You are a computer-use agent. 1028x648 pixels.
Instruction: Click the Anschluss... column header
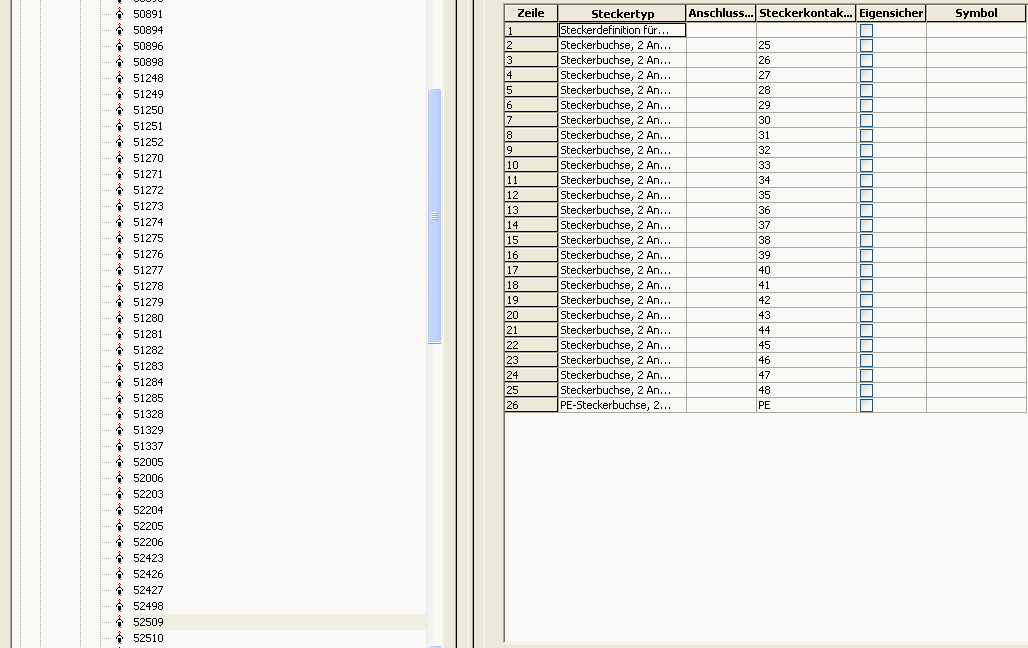pos(721,13)
